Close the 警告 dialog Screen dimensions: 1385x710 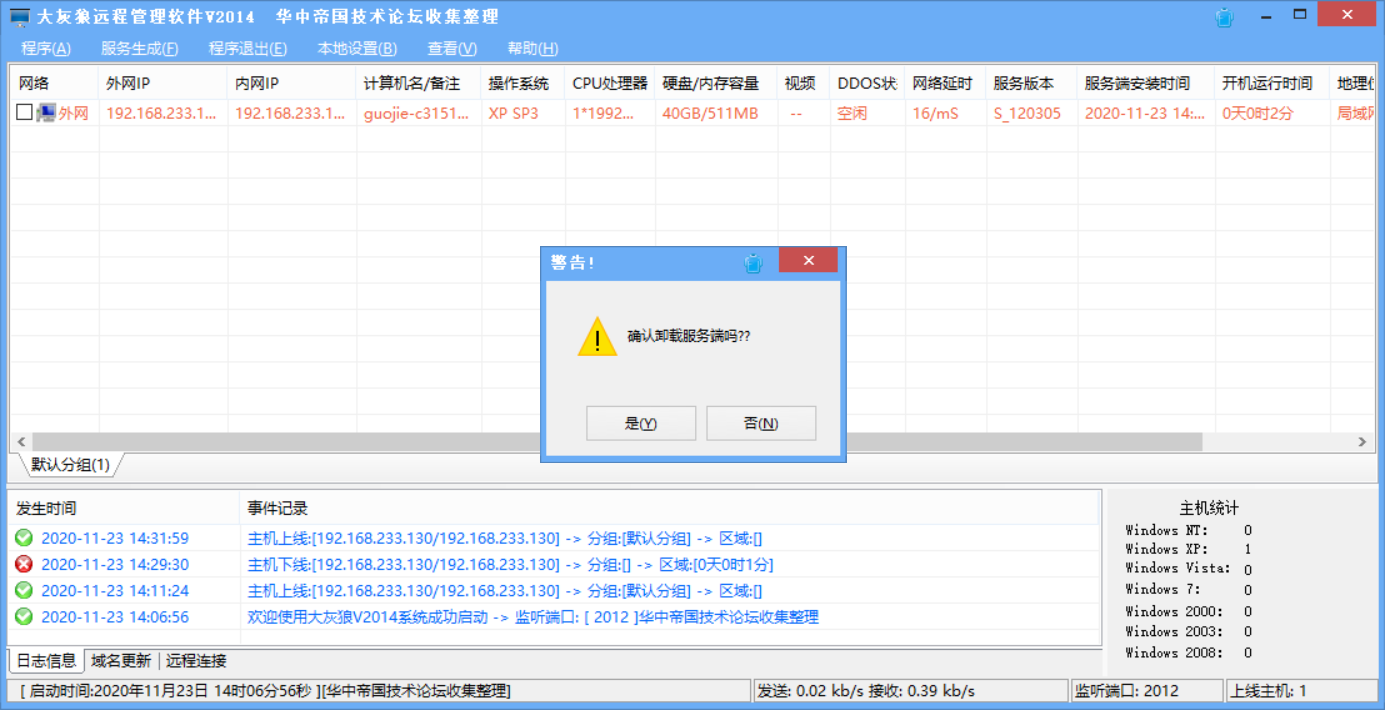[808, 260]
